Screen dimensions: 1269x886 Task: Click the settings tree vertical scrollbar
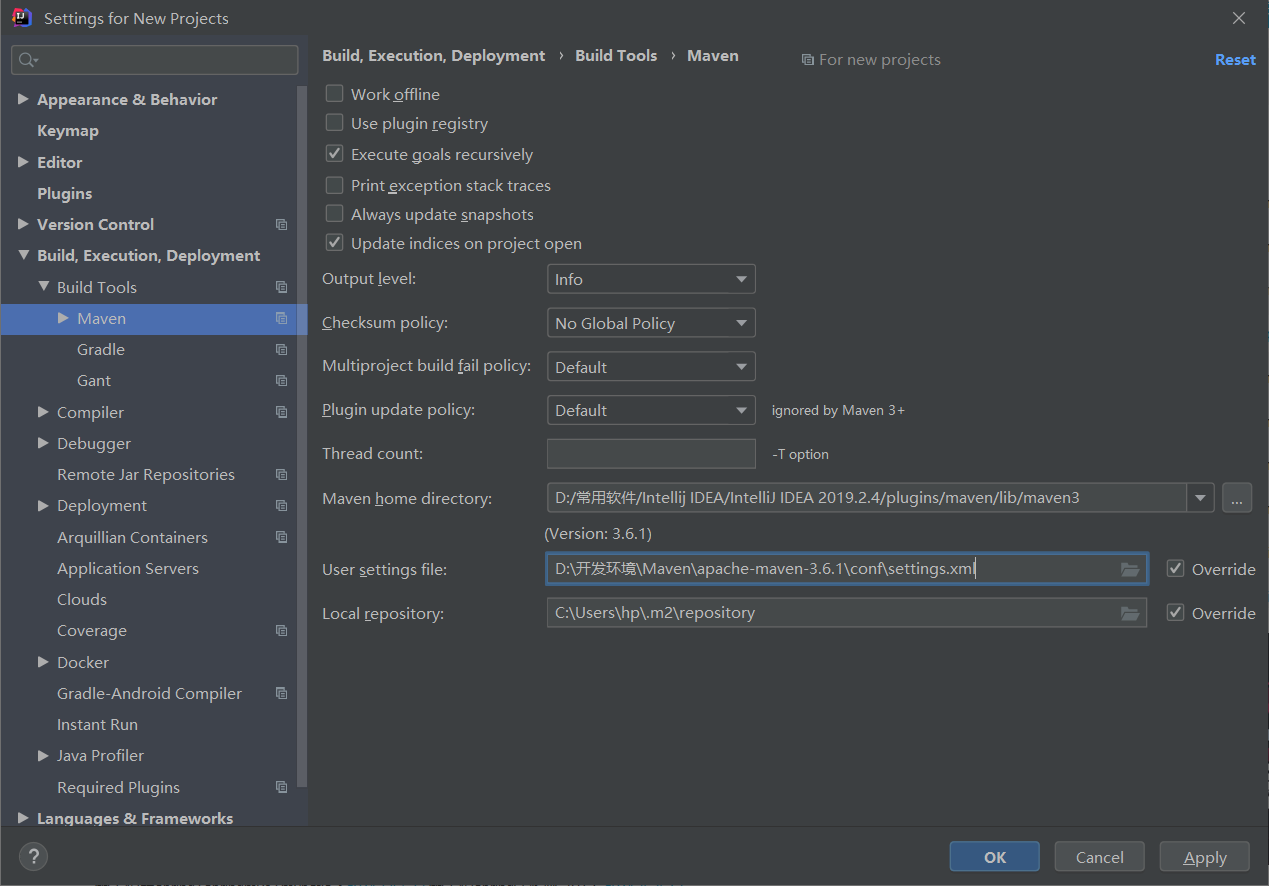tap(302, 435)
